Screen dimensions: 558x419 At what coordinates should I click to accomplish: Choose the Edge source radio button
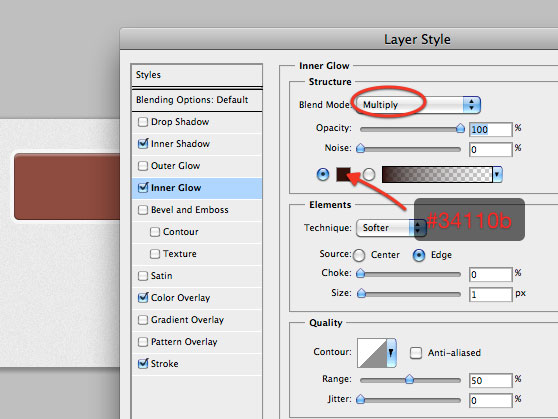click(x=419, y=255)
